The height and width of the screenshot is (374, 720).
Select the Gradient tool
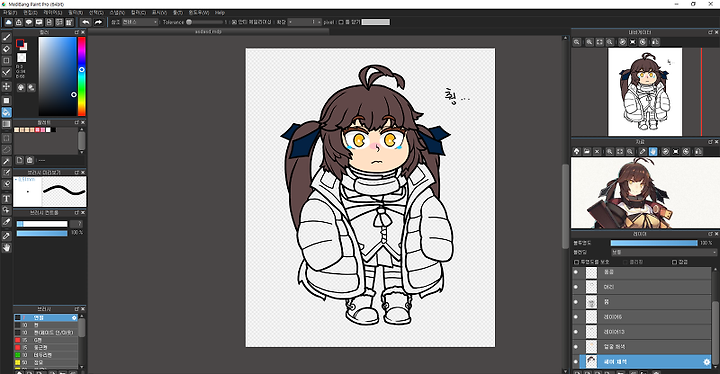(6, 124)
